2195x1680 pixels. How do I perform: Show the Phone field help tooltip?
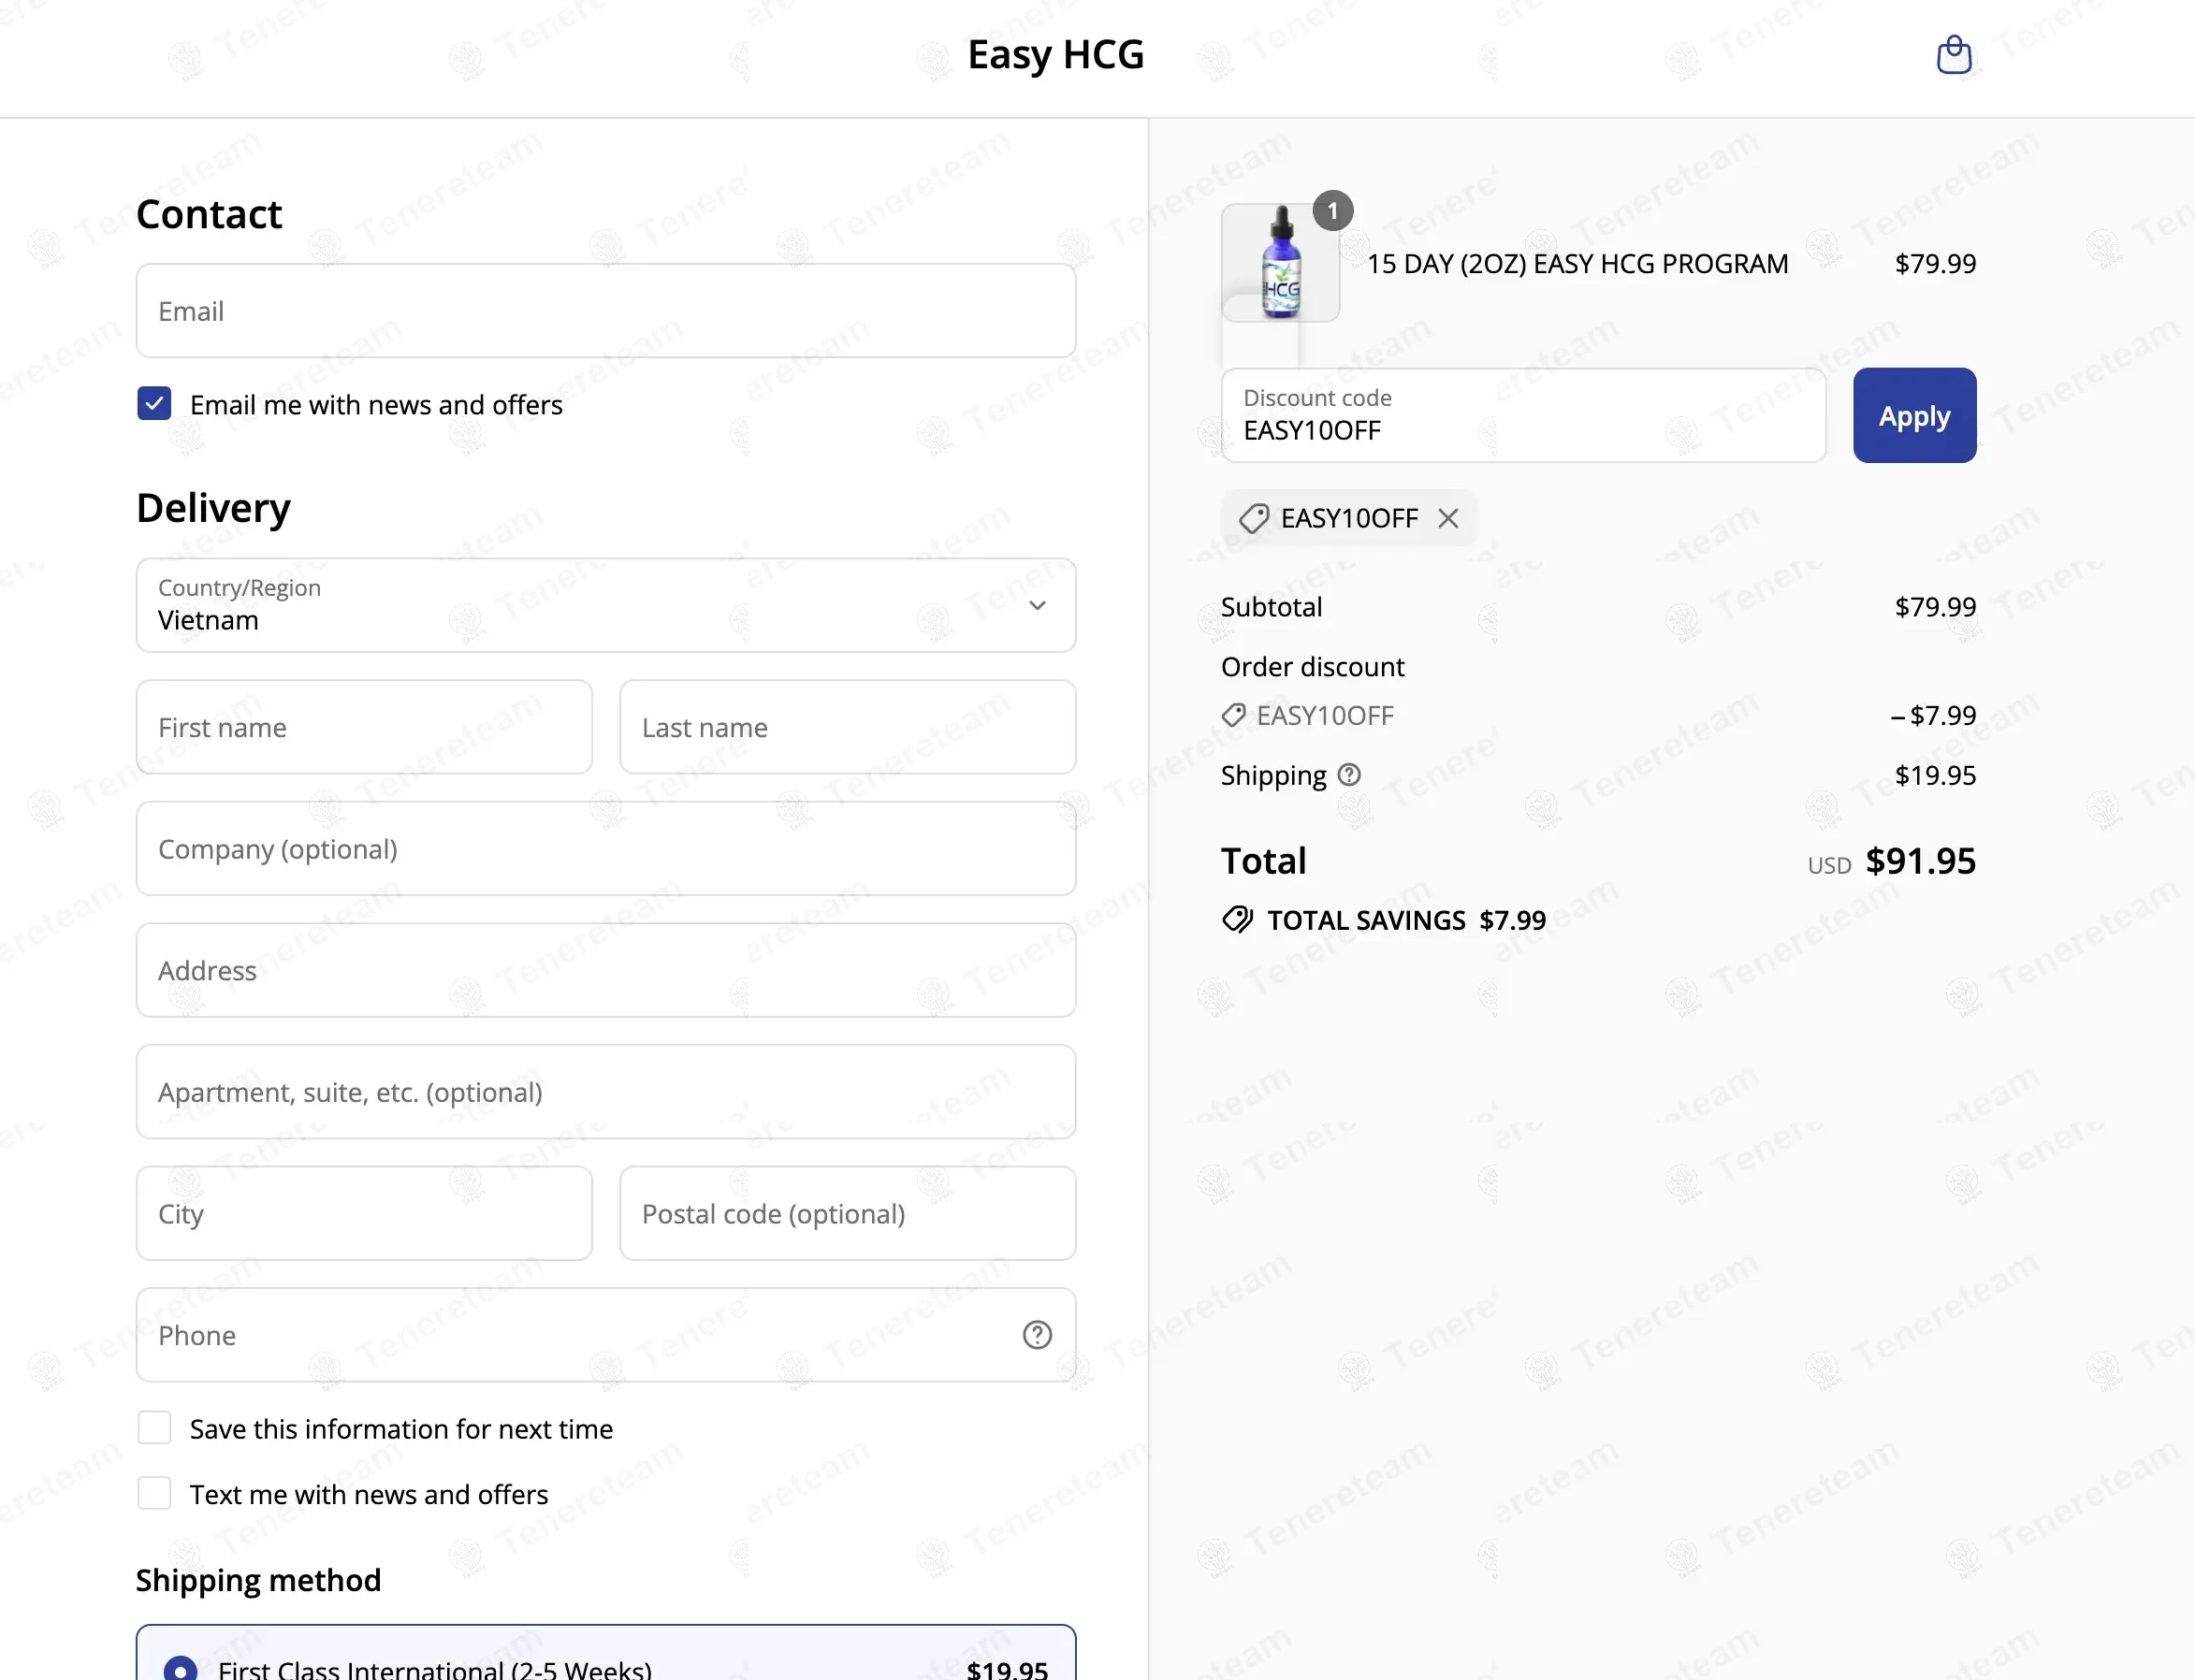tap(1037, 1335)
